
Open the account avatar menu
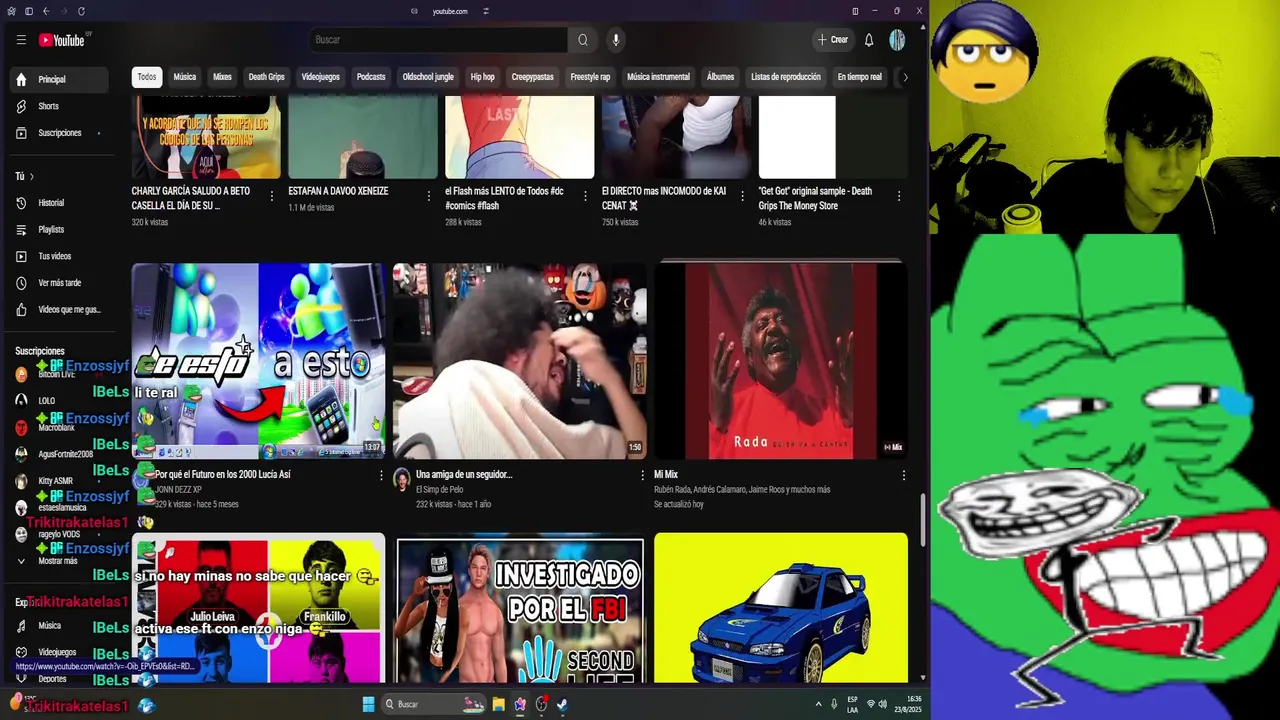pos(897,40)
